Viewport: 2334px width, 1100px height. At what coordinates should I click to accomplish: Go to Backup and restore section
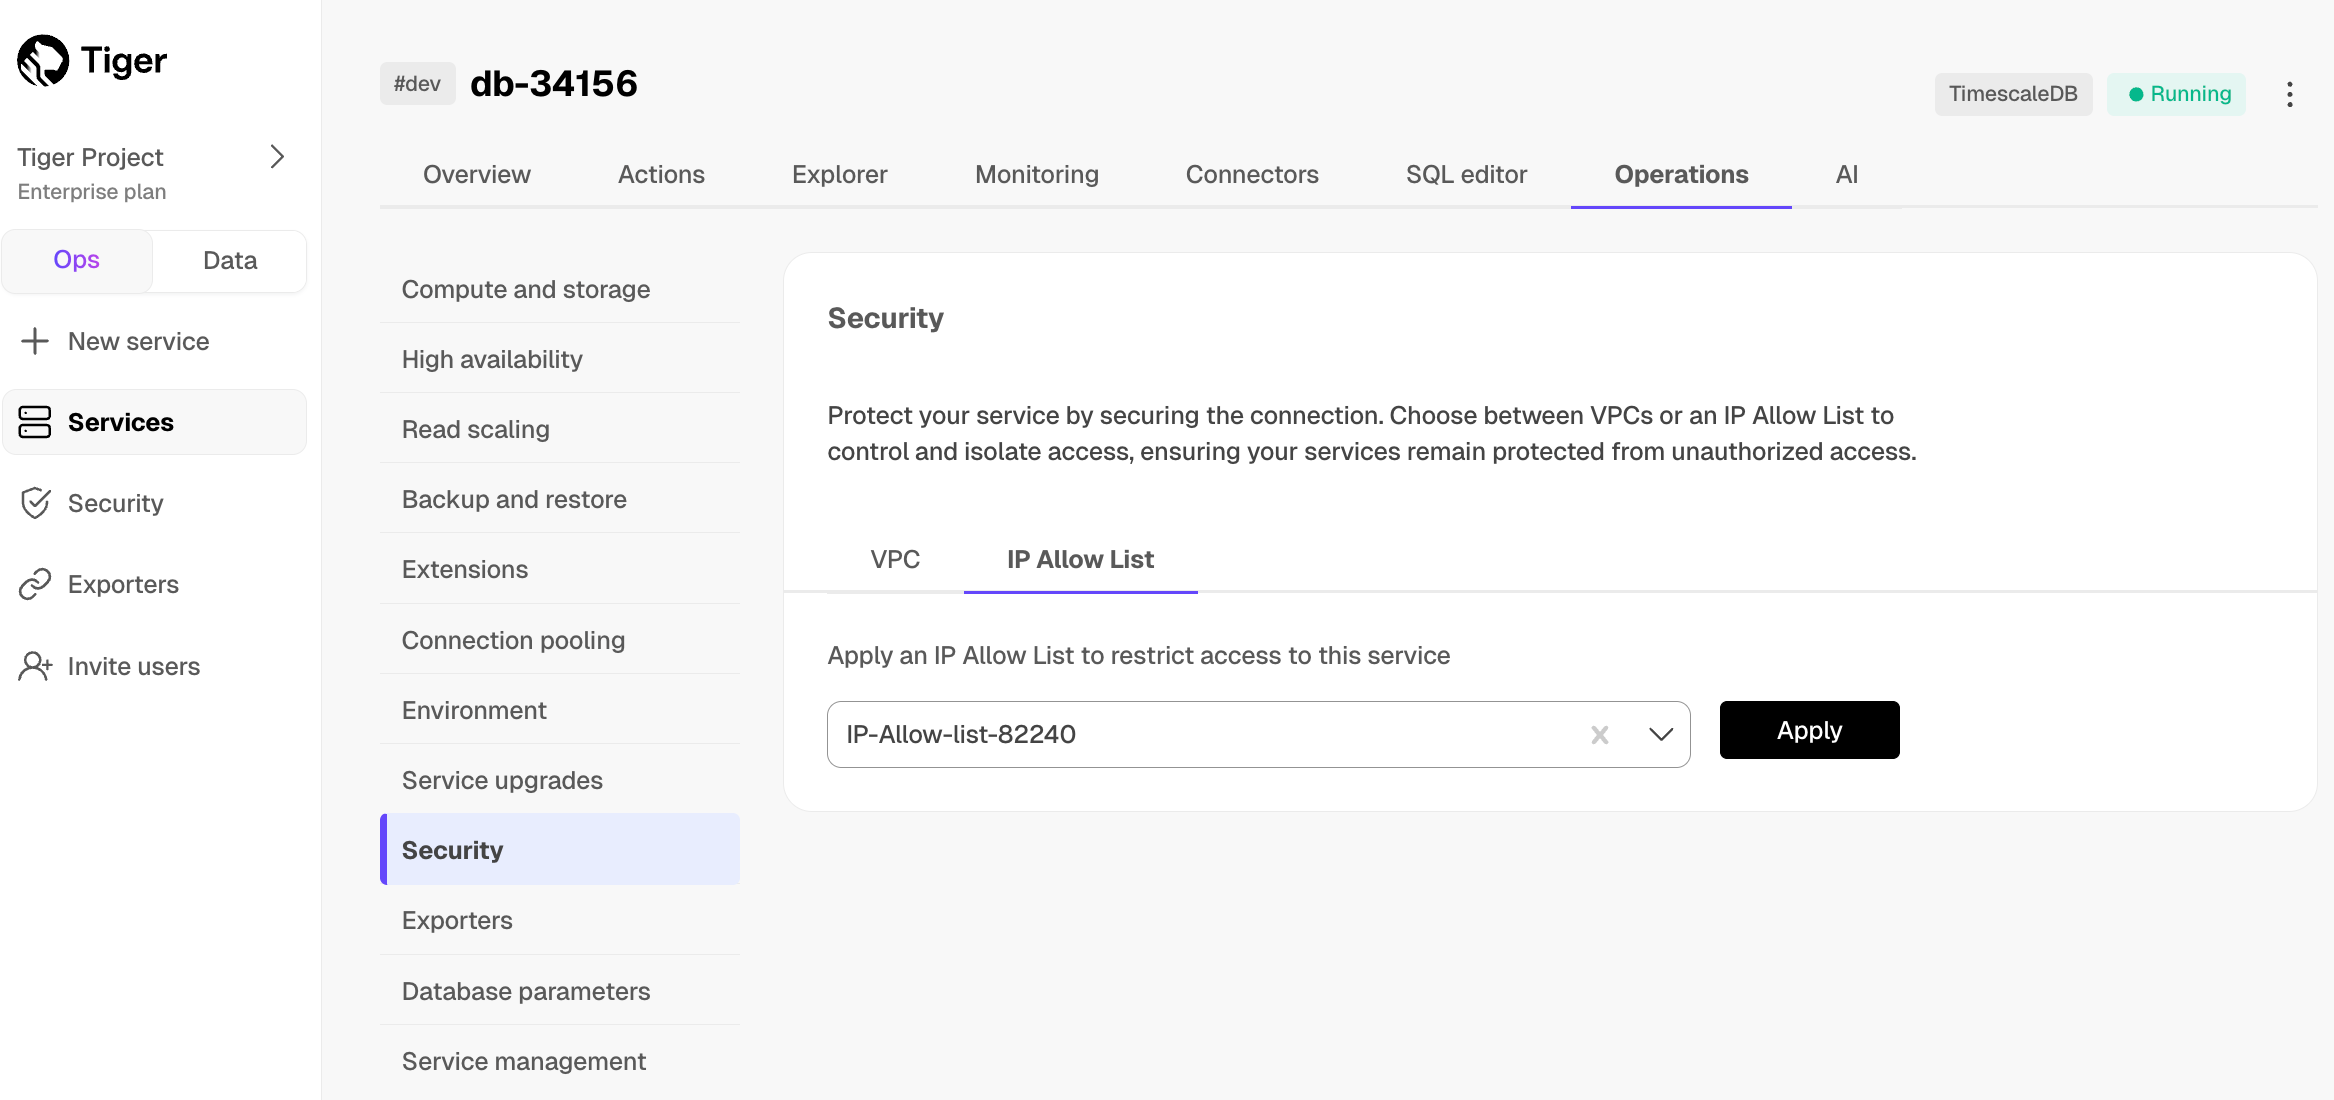[514, 499]
